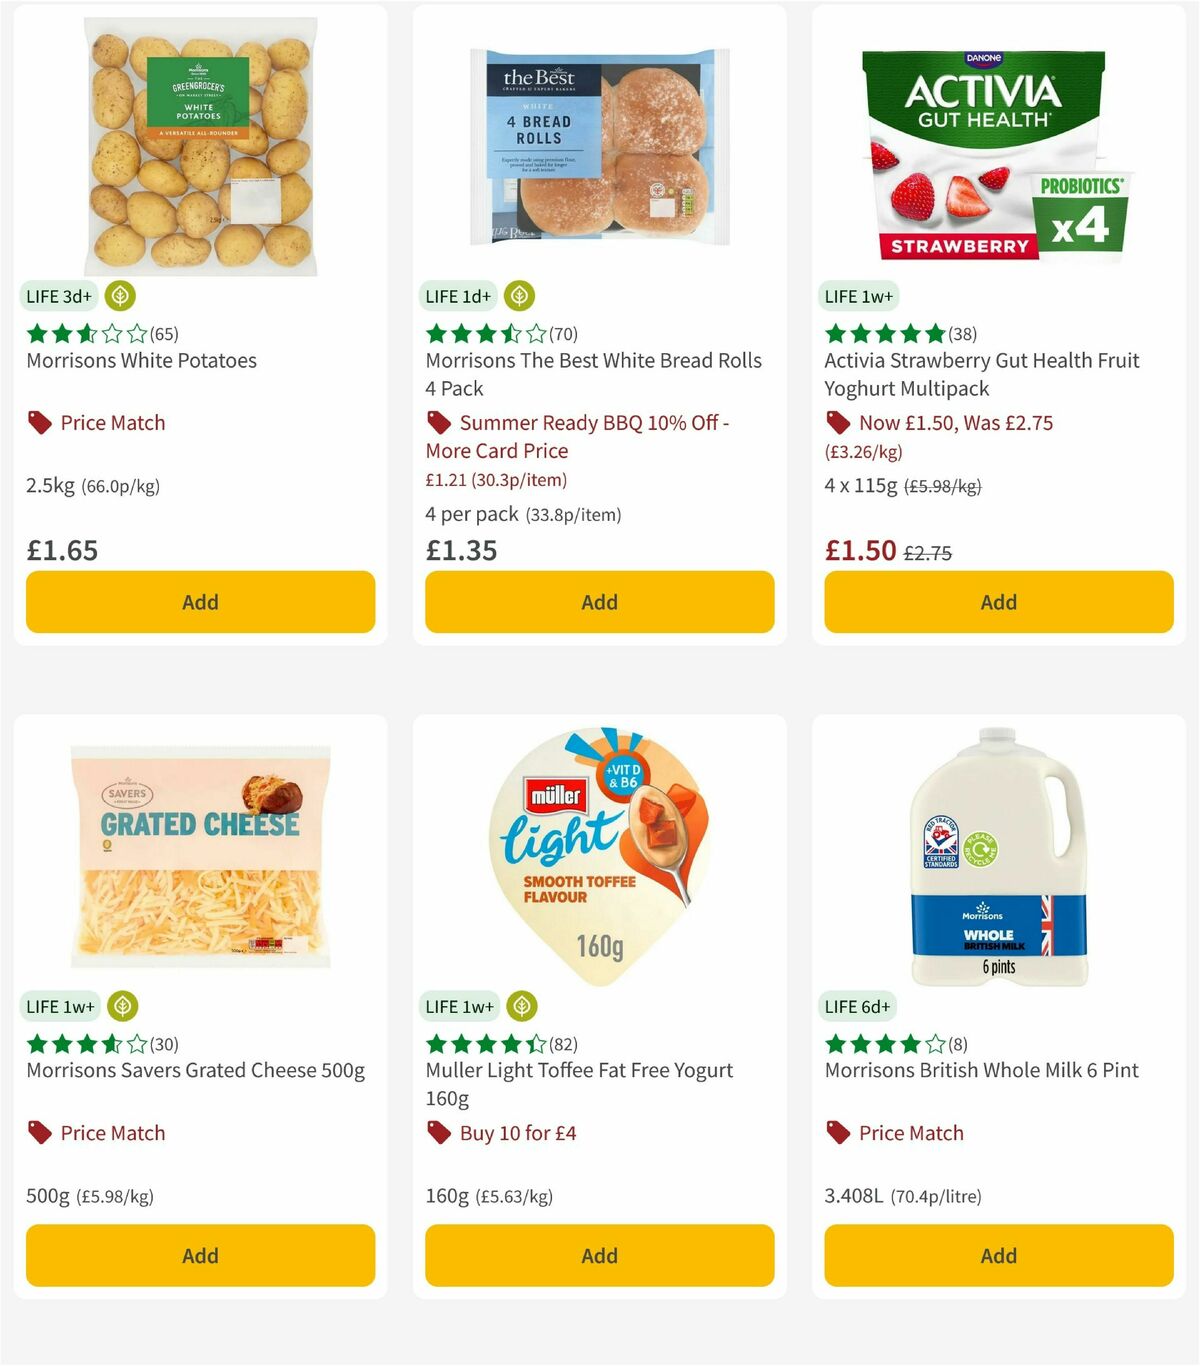The height and width of the screenshot is (1366, 1200).
Task: Add Morrisons British Whole Milk to basket
Action: (x=999, y=1255)
